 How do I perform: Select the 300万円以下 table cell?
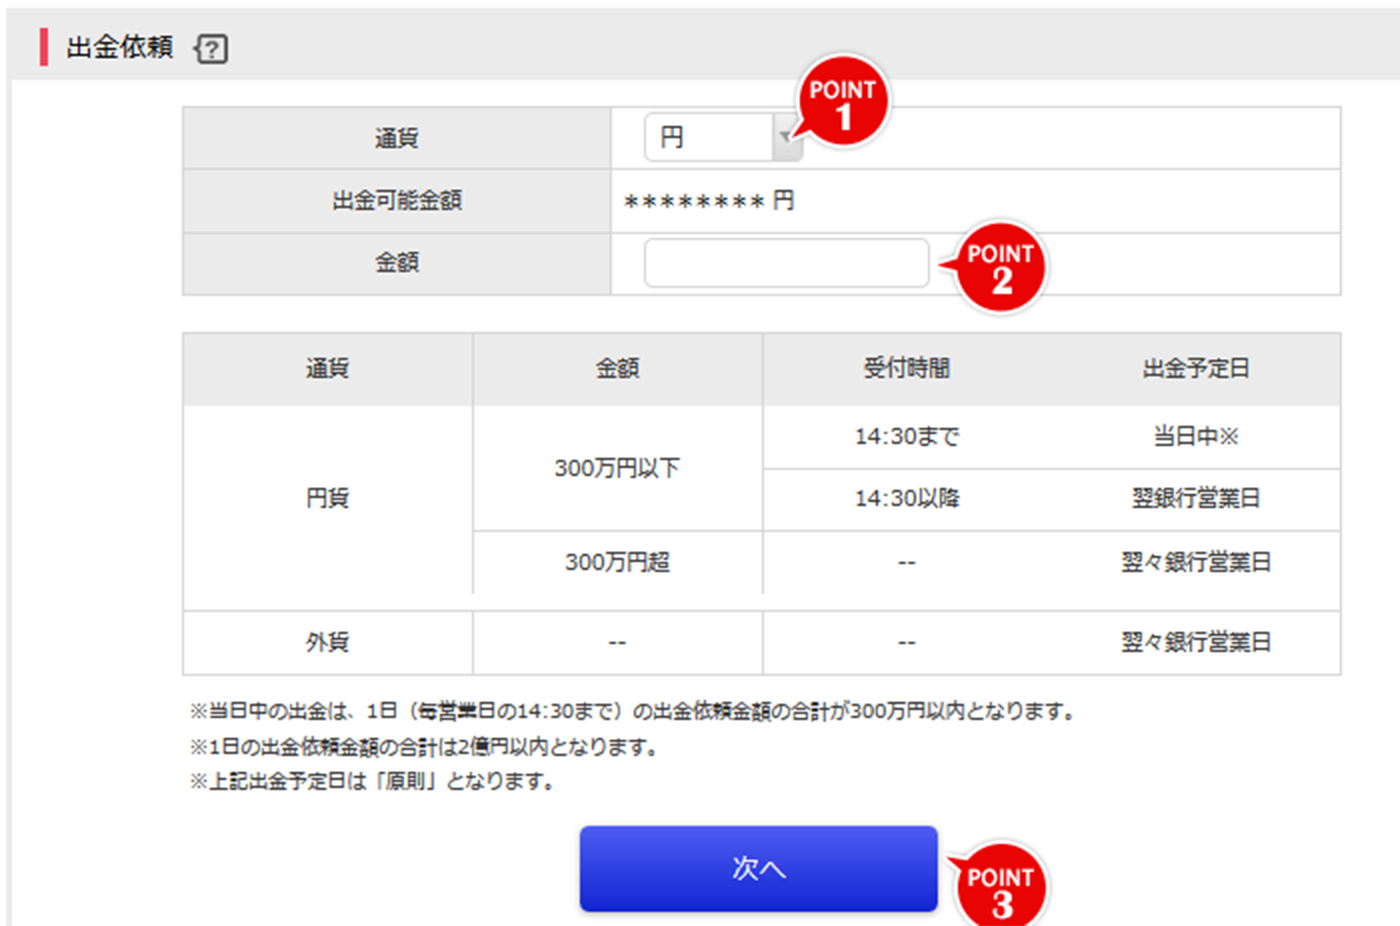616,468
